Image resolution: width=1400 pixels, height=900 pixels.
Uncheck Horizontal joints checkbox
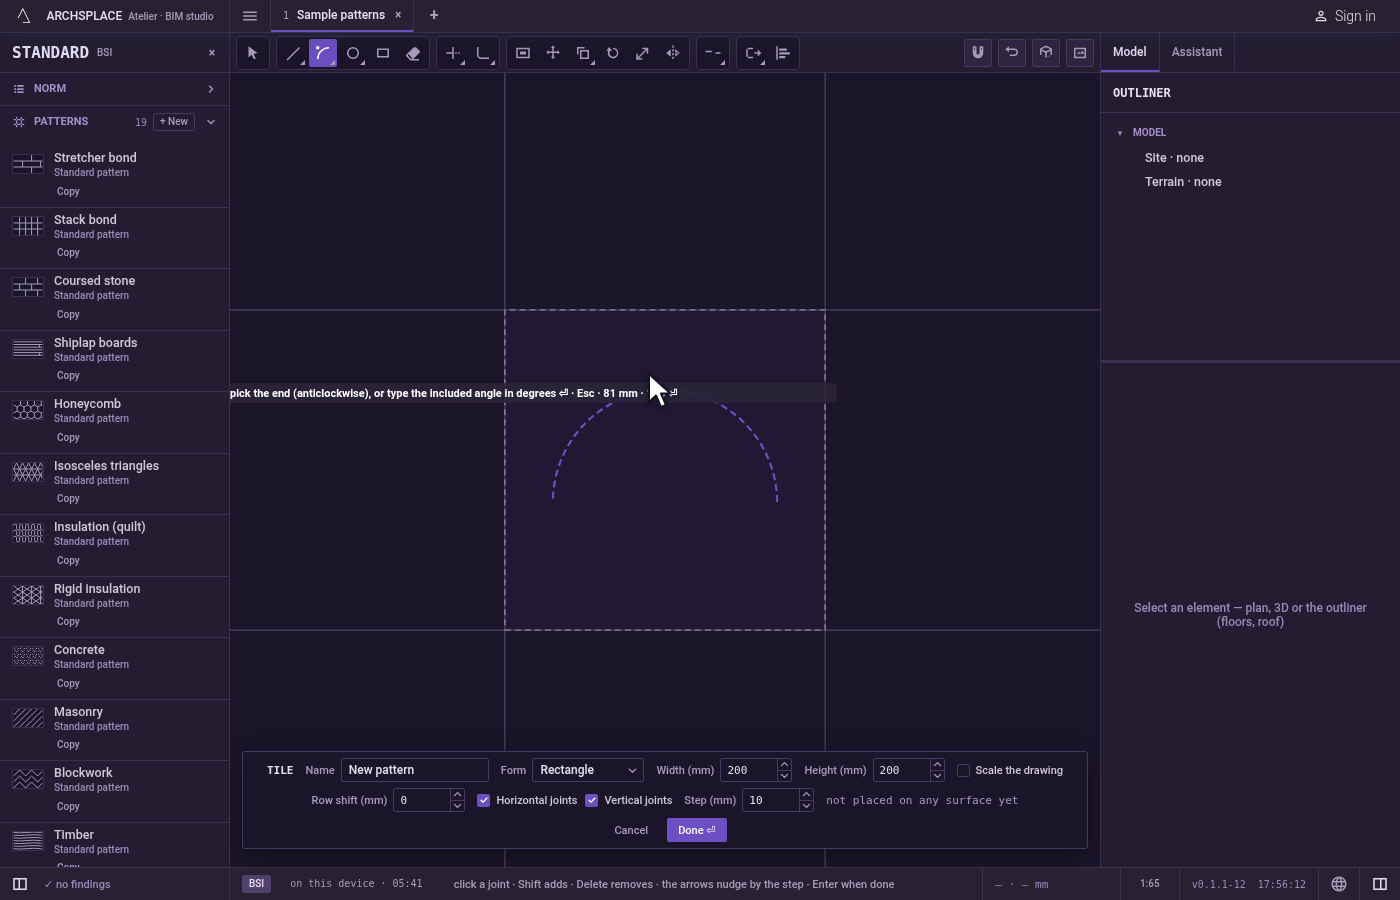484,800
